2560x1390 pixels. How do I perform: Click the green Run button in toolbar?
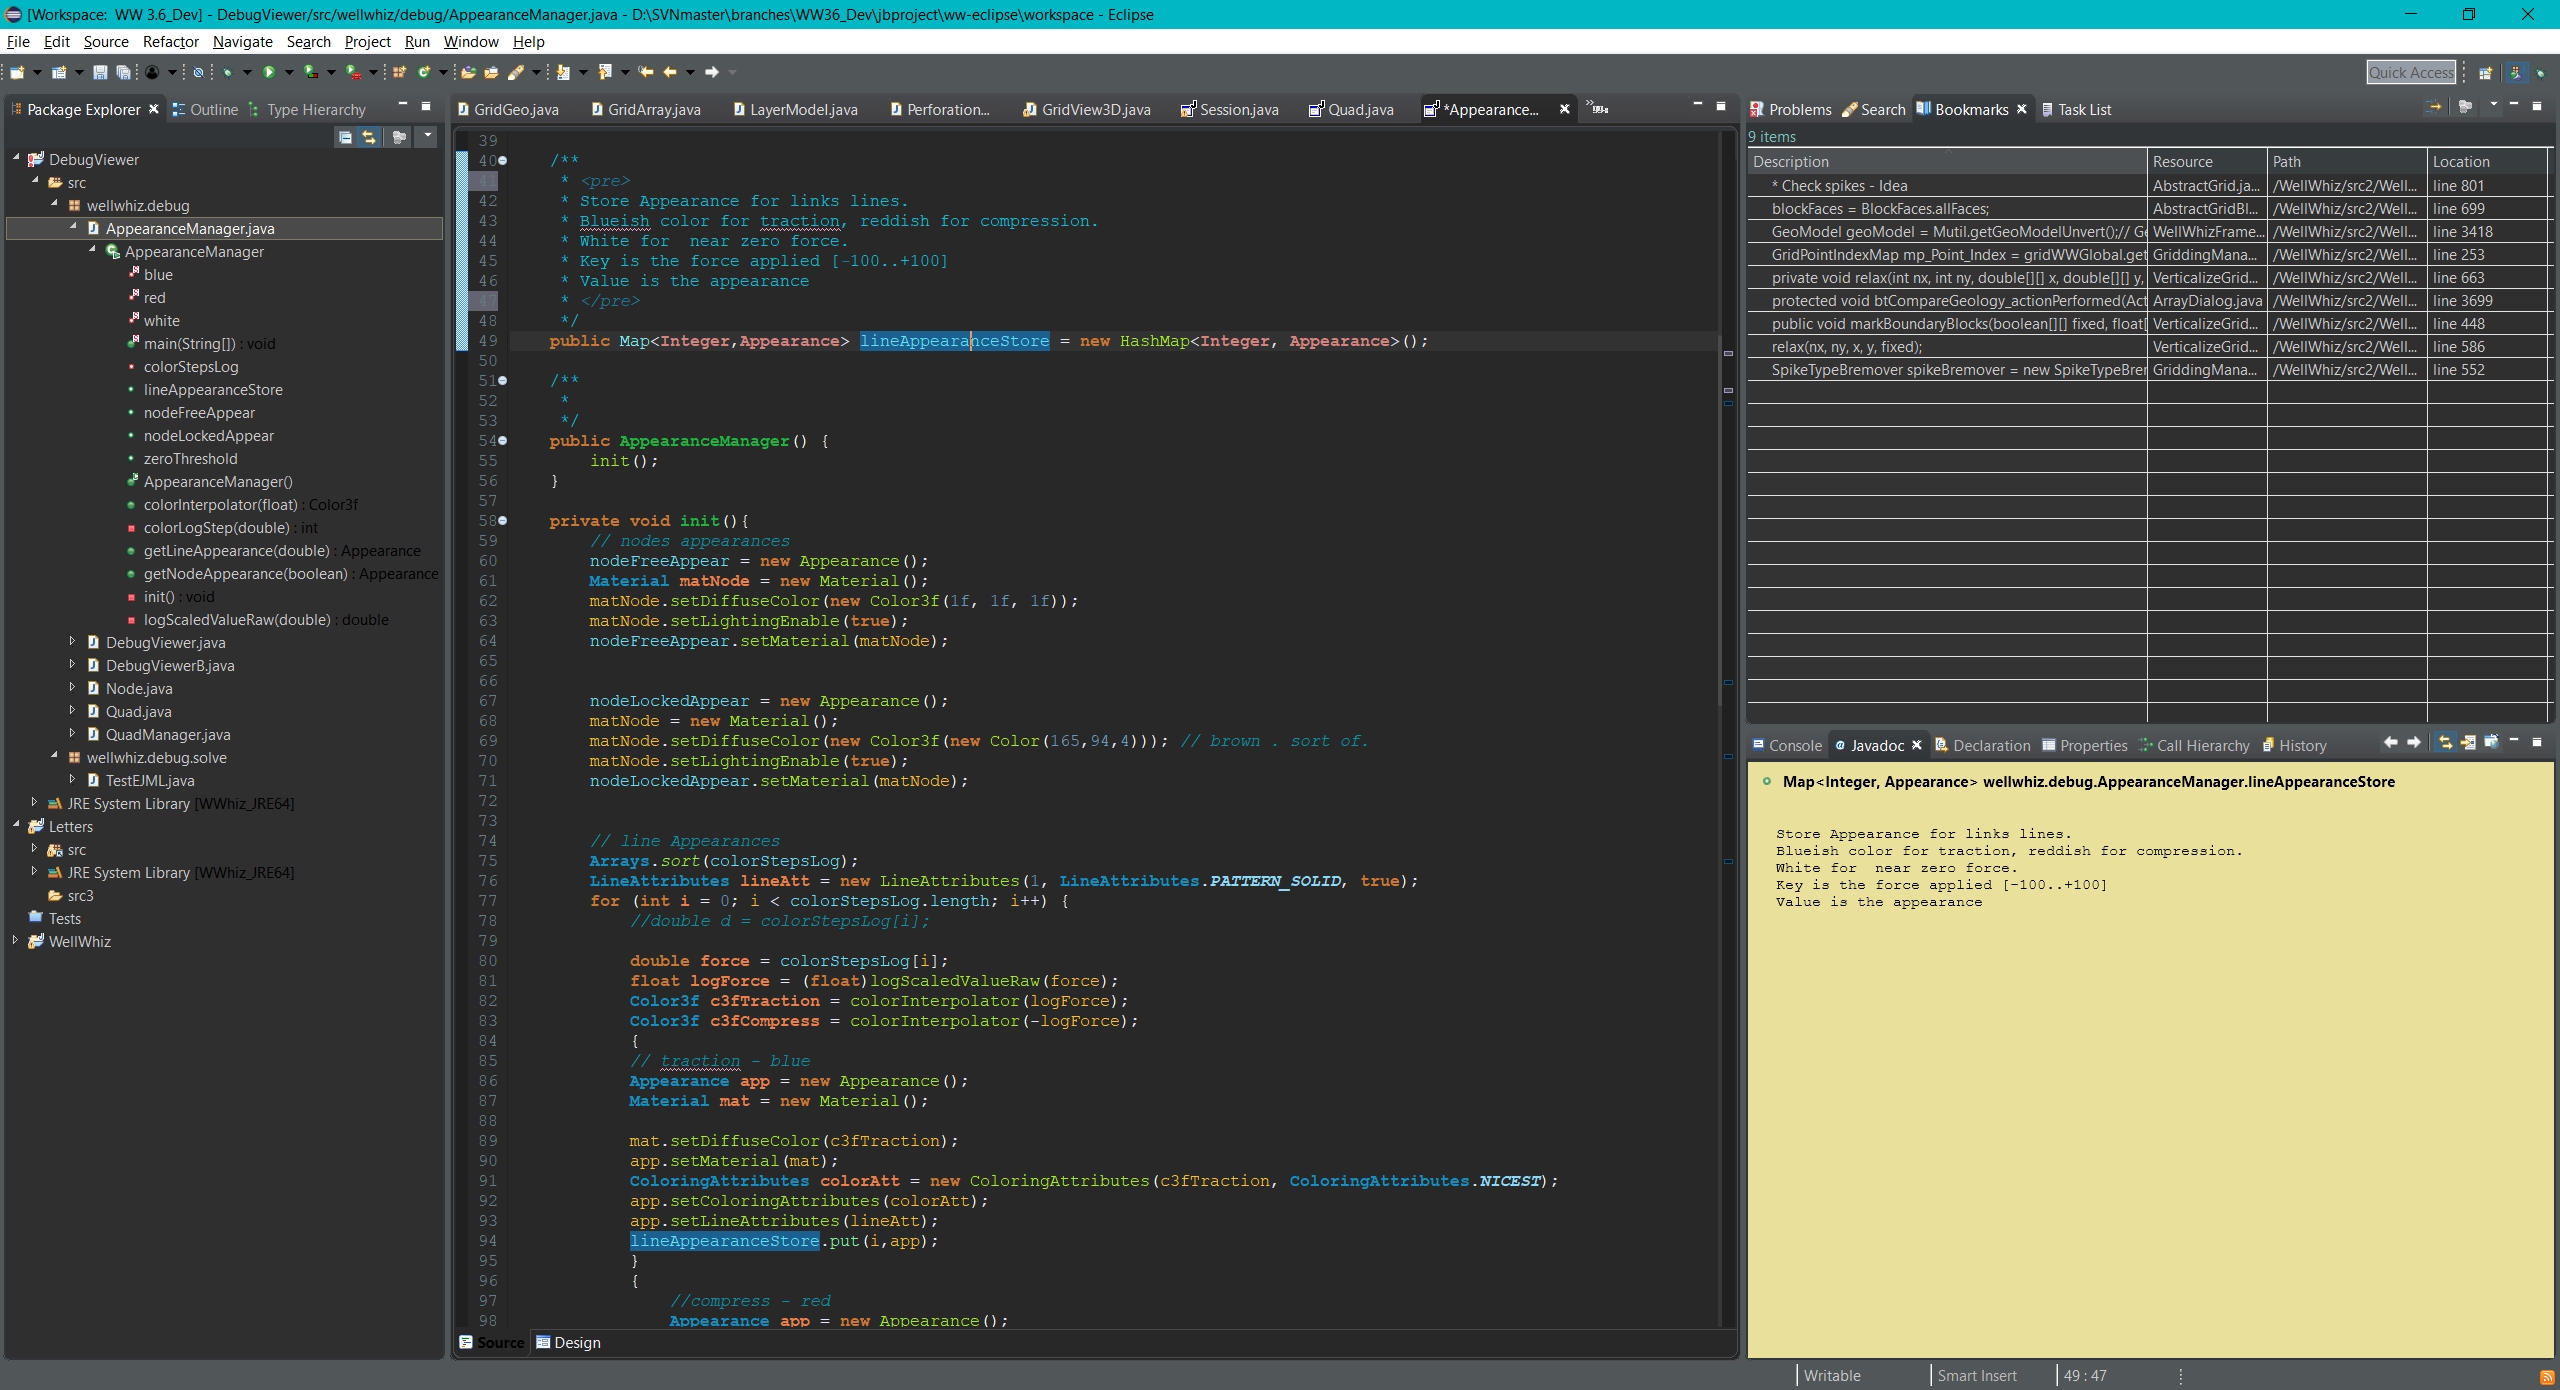point(269,72)
